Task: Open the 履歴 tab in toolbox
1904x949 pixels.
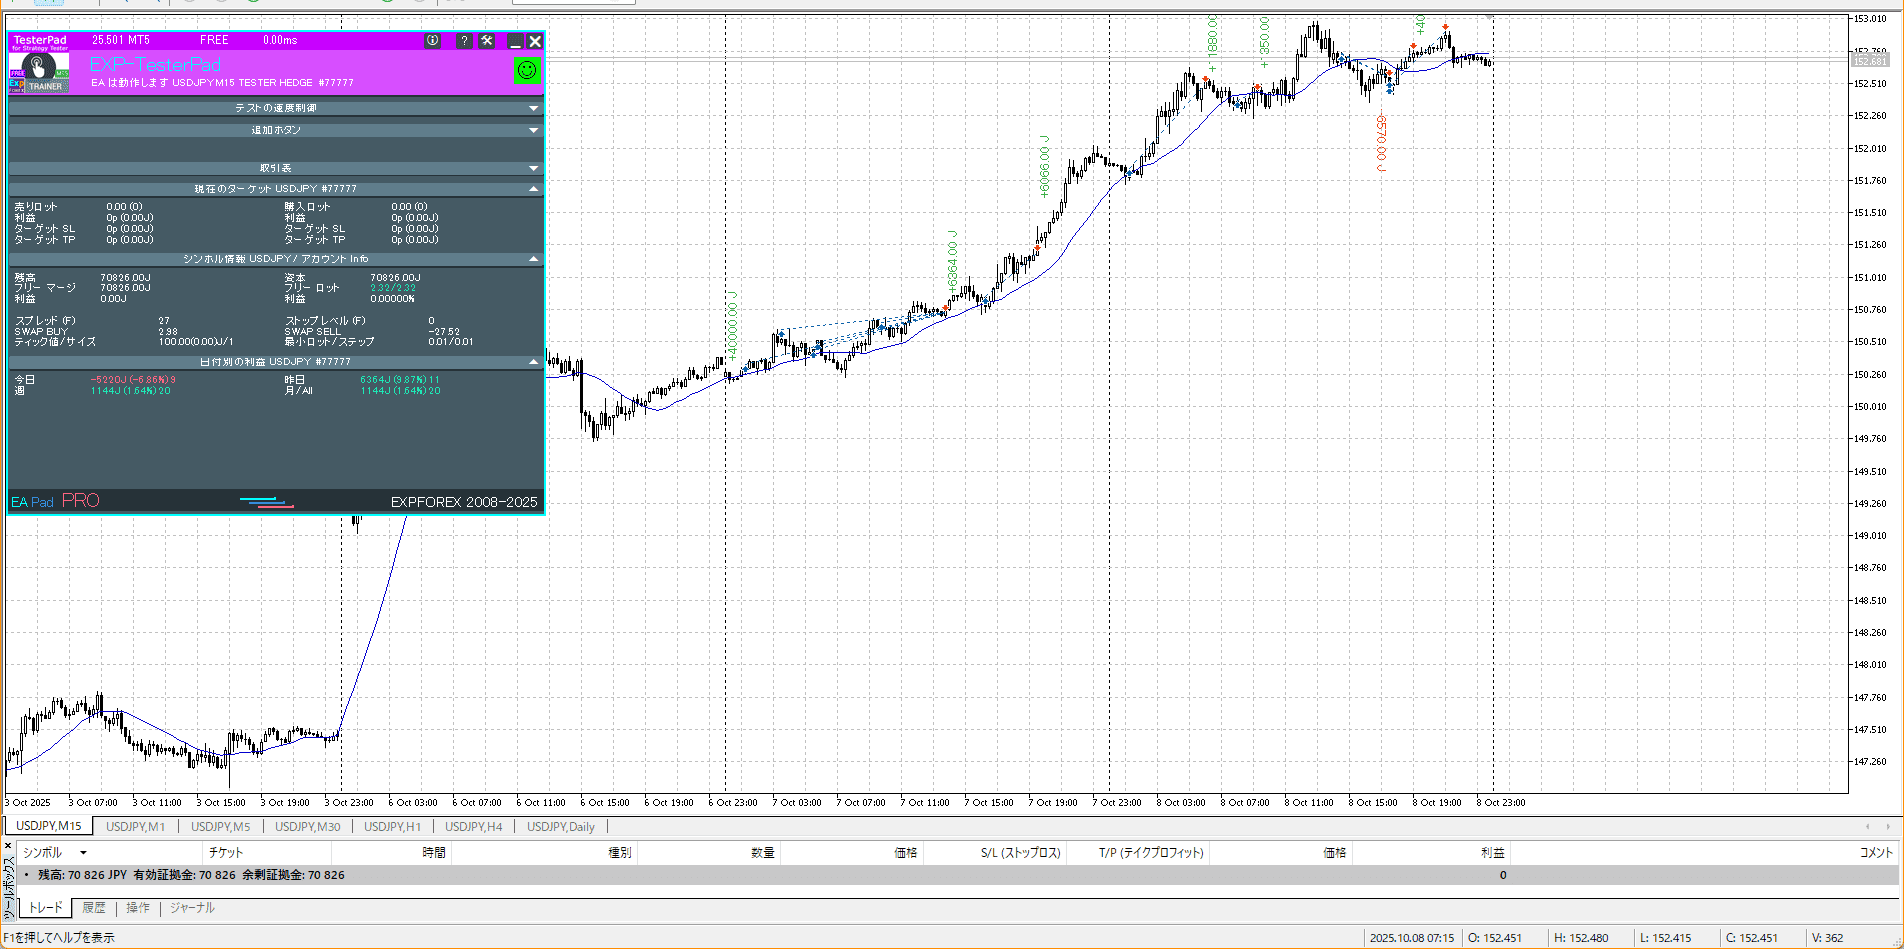Action: pos(94,908)
